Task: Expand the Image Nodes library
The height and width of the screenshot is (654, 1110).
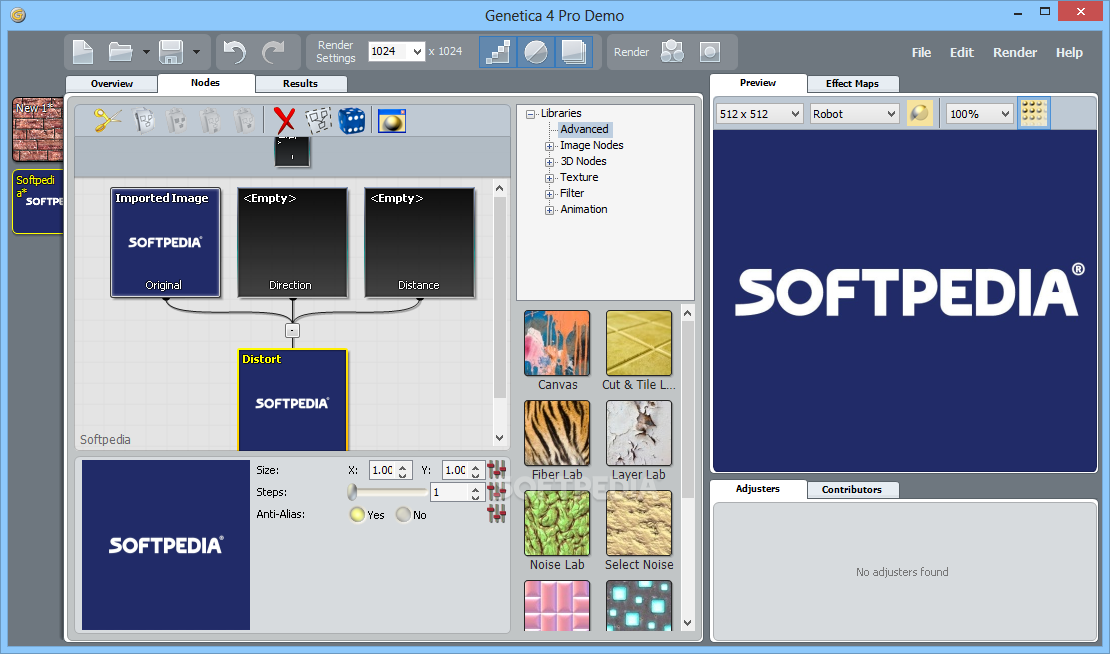Action: pos(549,146)
